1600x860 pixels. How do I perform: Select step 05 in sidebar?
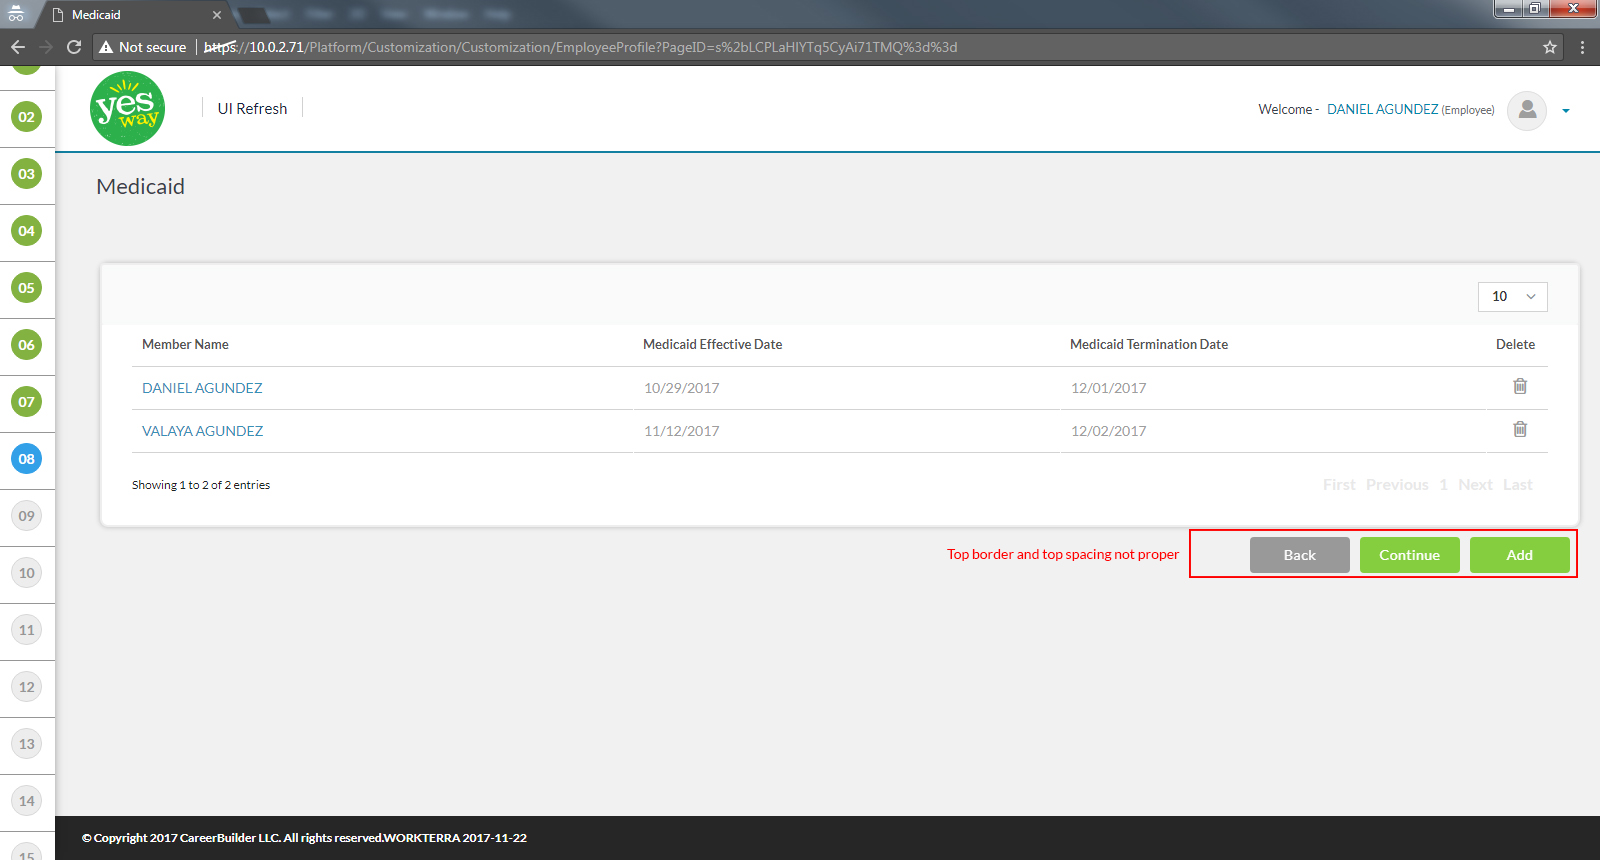(x=27, y=288)
